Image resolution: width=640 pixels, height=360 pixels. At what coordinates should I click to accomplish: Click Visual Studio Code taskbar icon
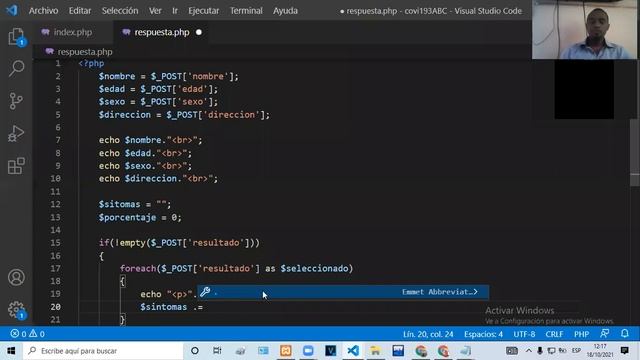[x=353, y=351]
